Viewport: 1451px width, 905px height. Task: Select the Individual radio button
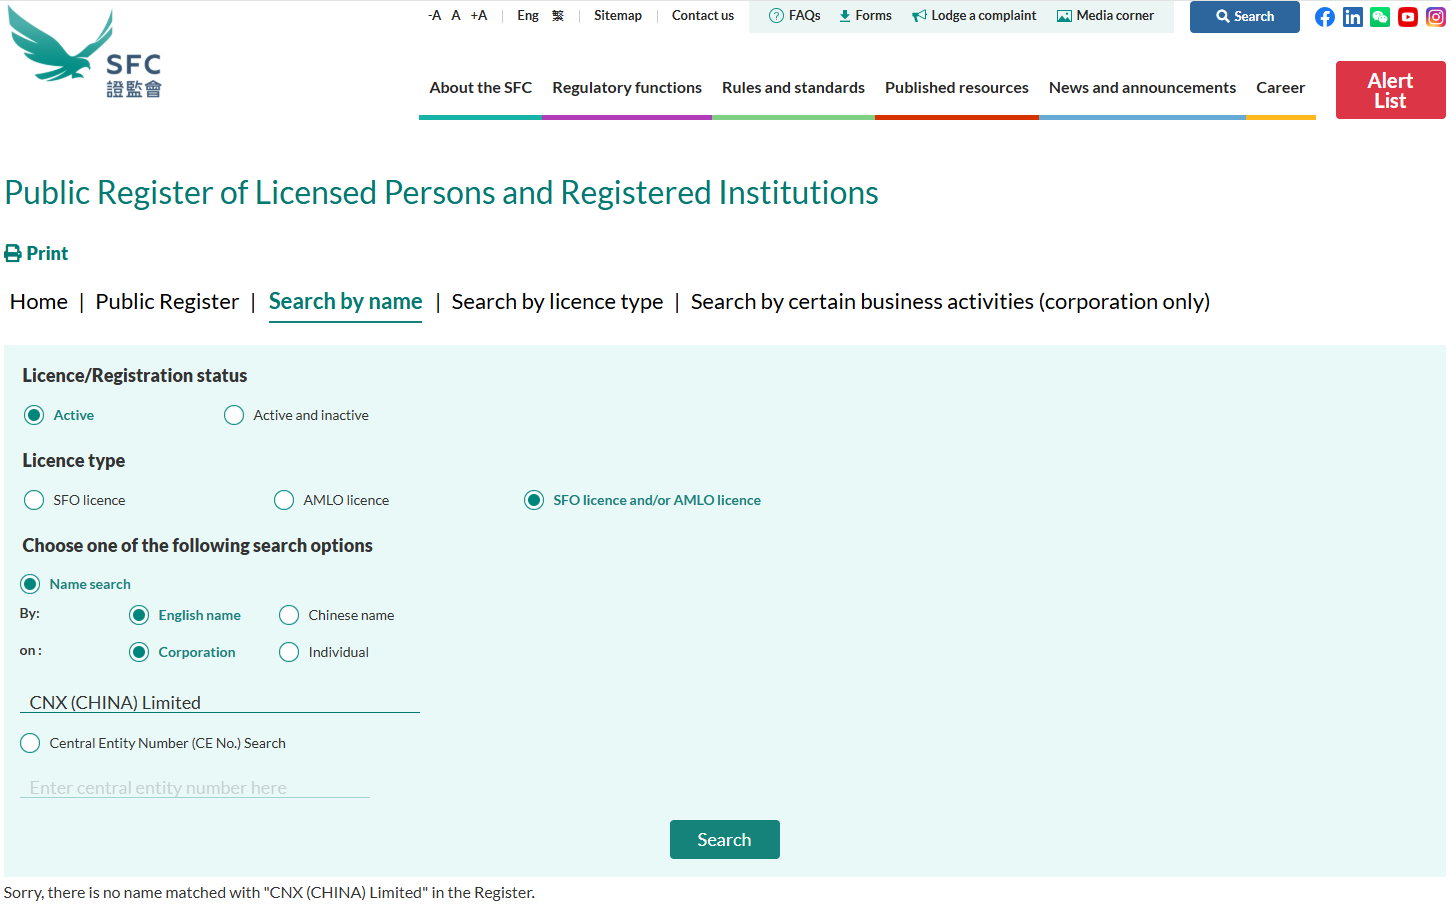pyautogui.click(x=289, y=652)
